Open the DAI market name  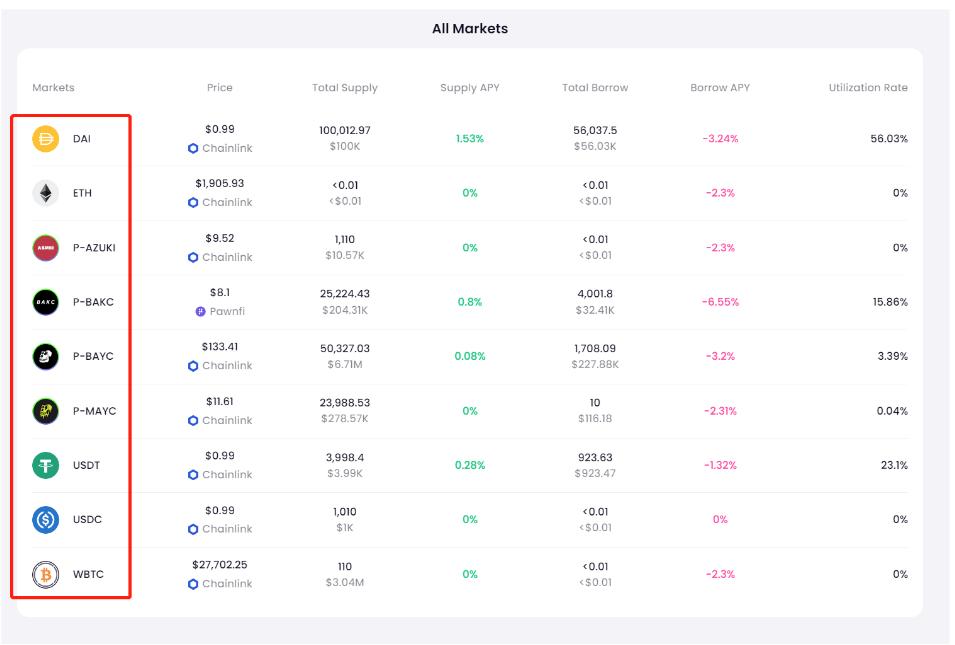(82, 139)
